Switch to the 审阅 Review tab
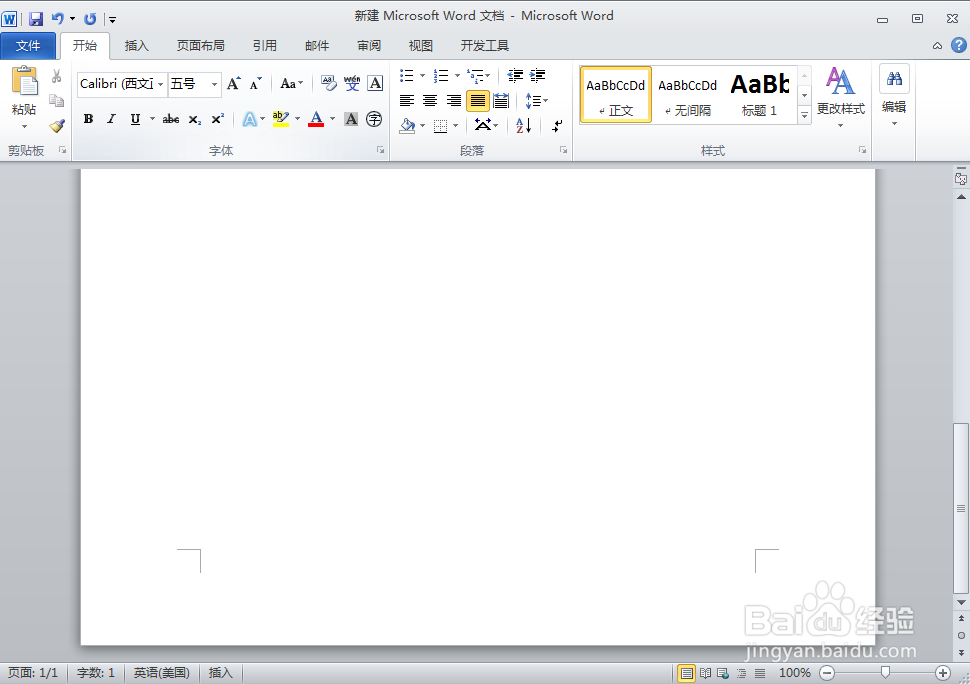 click(x=369, y=46)
